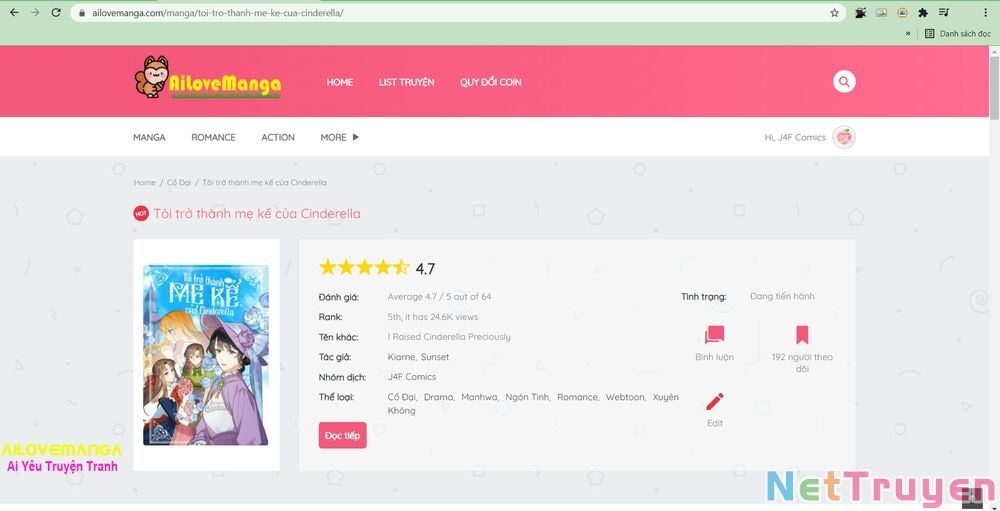The height and width of the screenshot is (511, 1000).
Task: Reload the page with refresh button
Action: pos(57,13)
